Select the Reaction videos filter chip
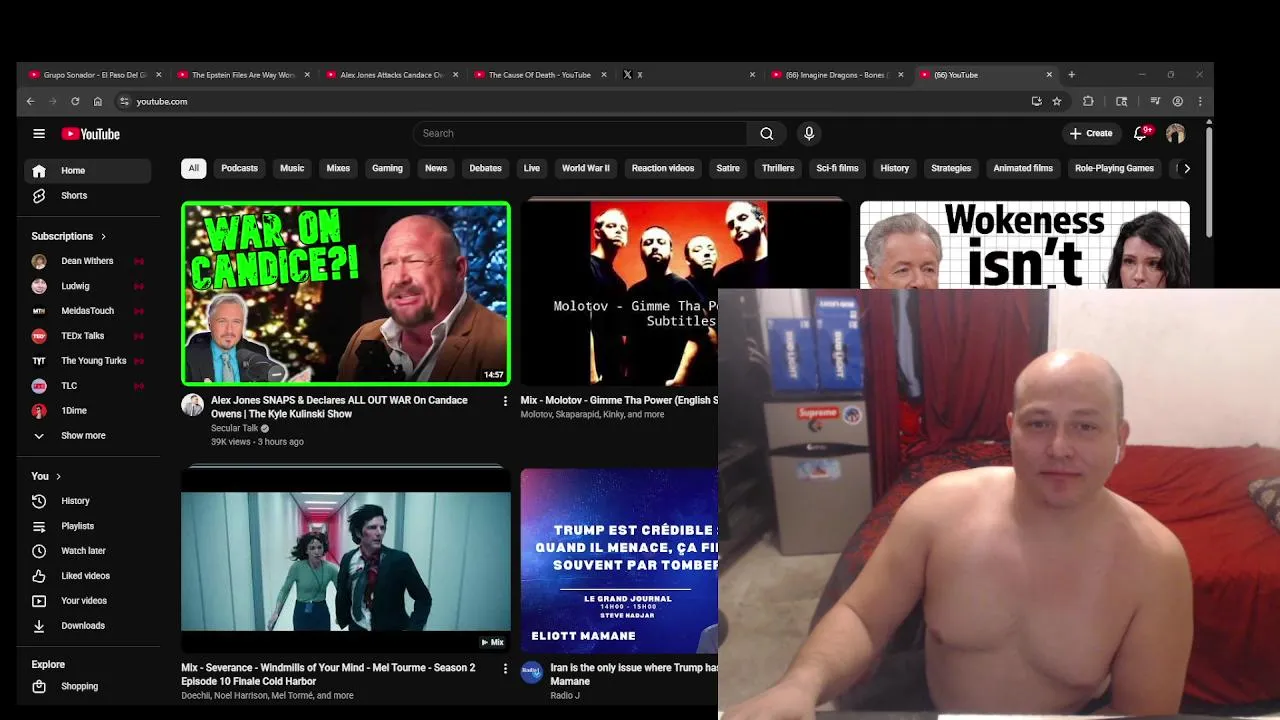The height and width of the screenshot is (720, 1280). [x=663, y=168]
